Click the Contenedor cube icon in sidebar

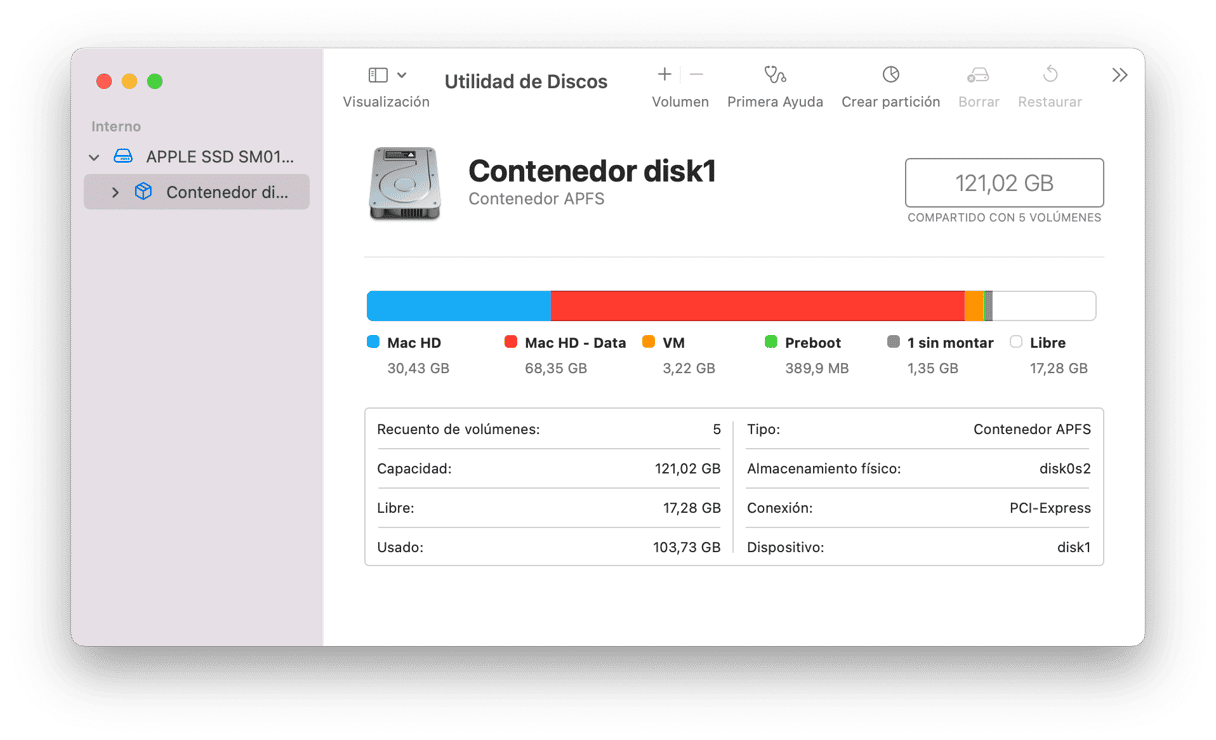pyautogui.click(x=144, y=191)
